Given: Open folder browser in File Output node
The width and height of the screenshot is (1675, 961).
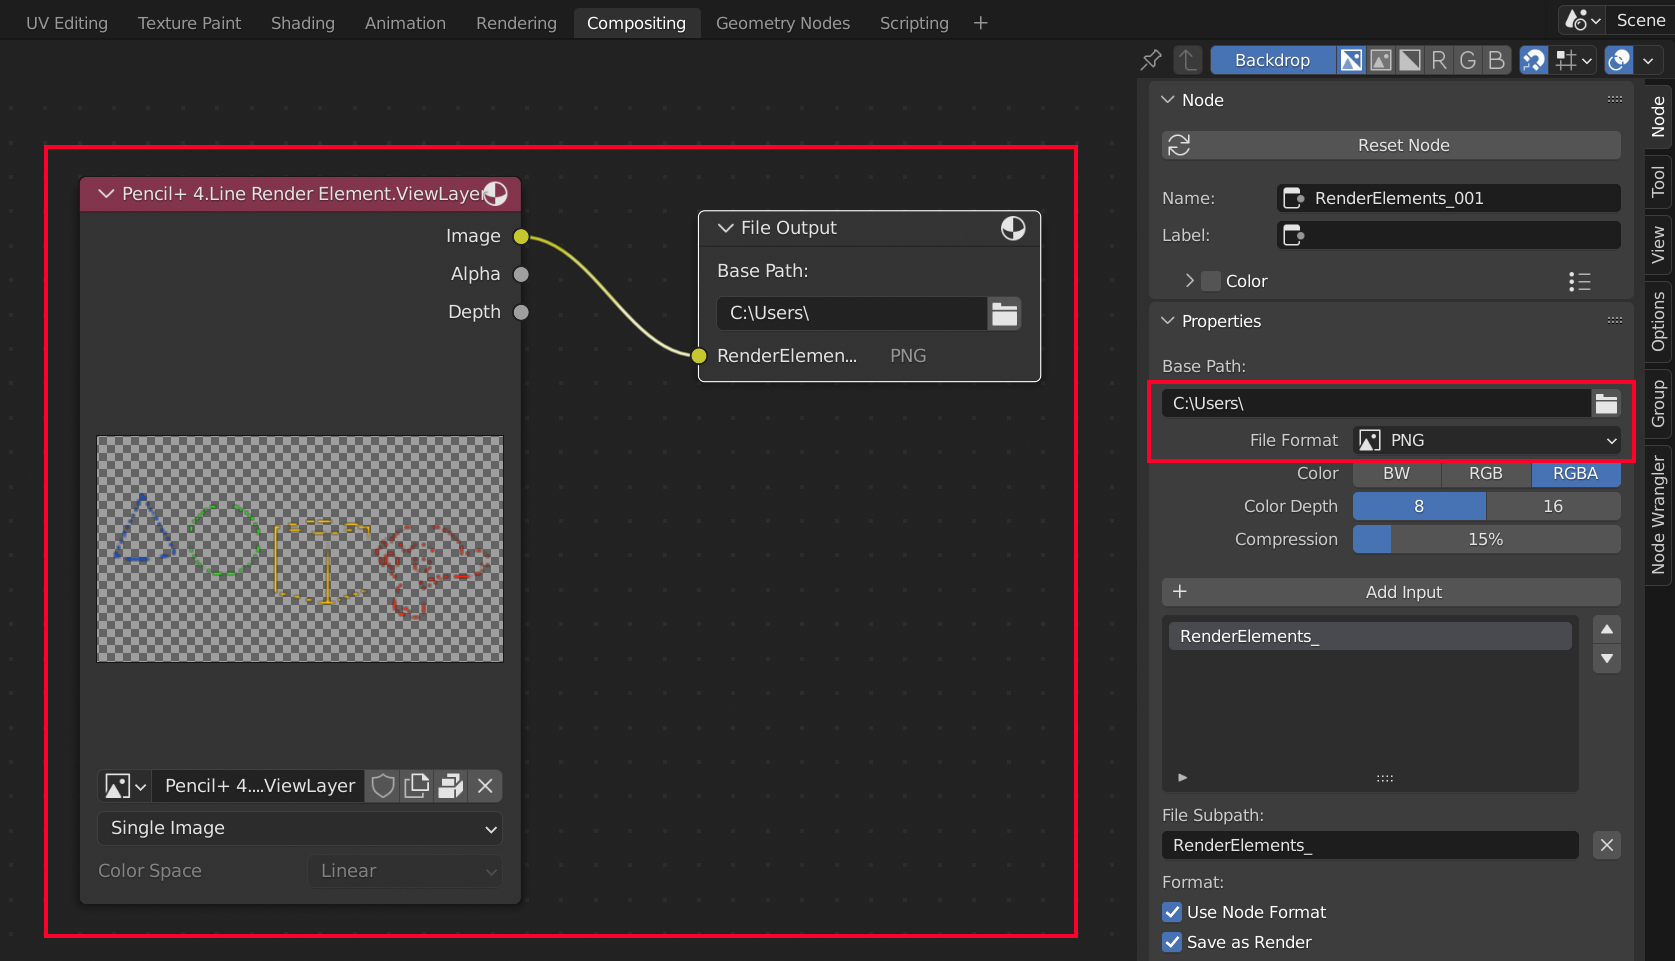Looking at the screenshot, I should pyautogui.click(x=1004, y=313).
